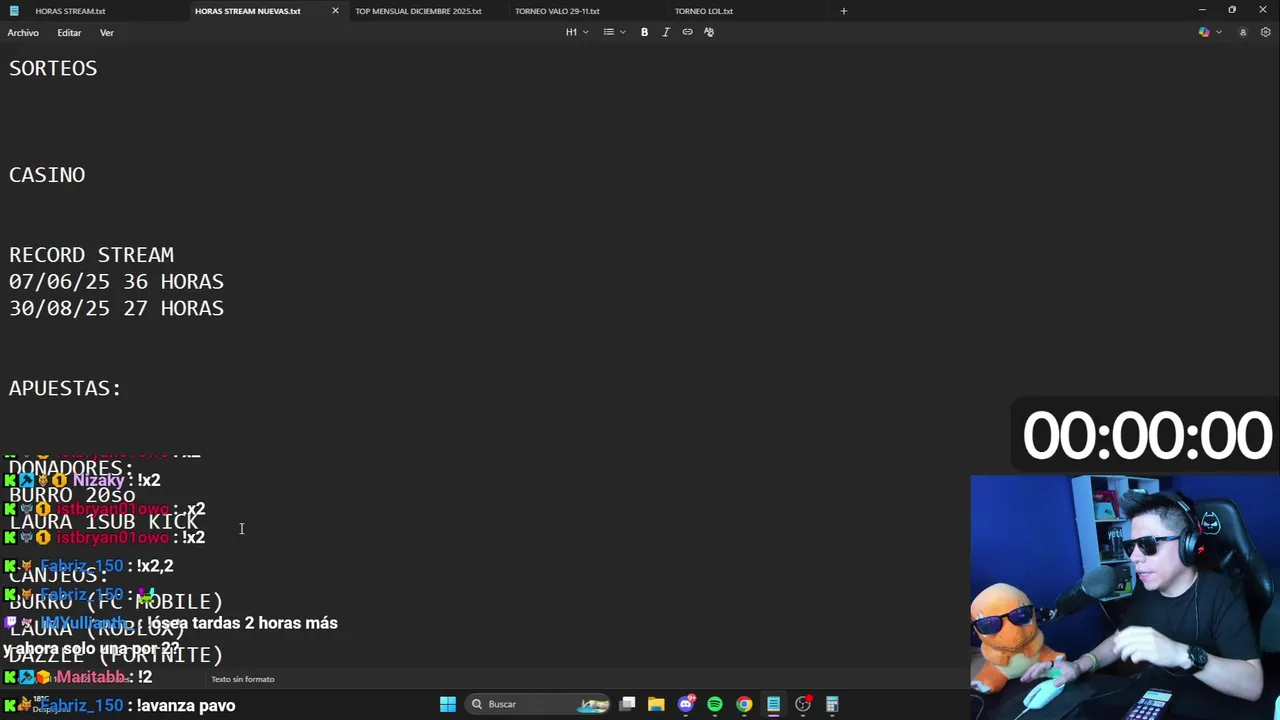Viewport: 1280px width, 720px height.
Task: Click the 'Texto sin formato' status bar entry
Action: (x=242, y=679)
